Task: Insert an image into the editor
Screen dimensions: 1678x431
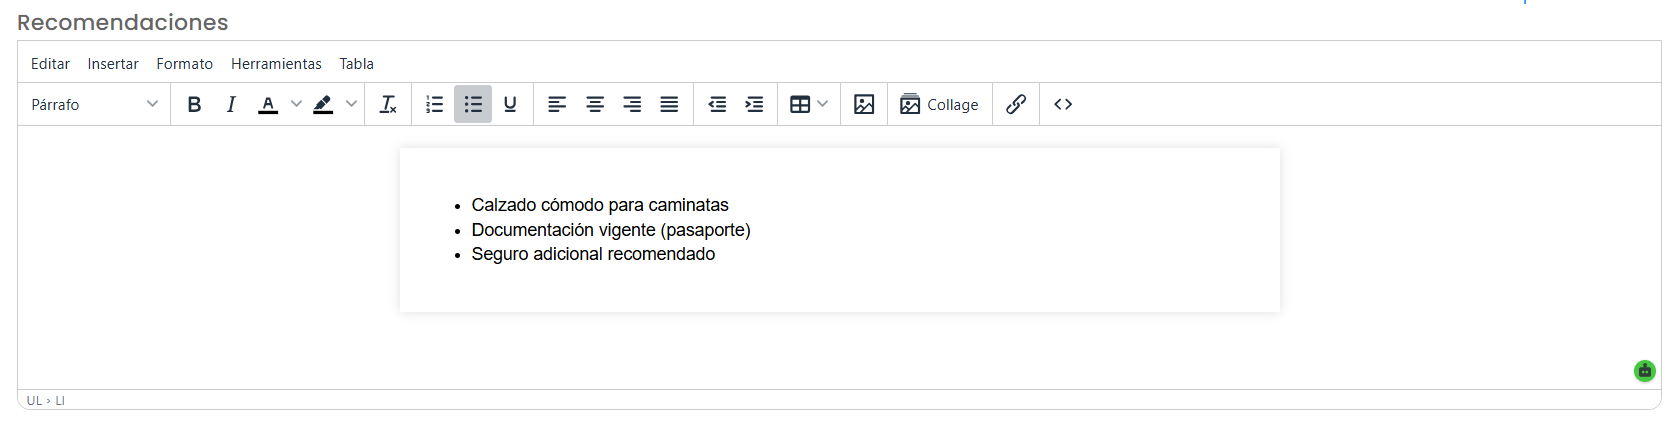Action: click(x=864, y=104)
